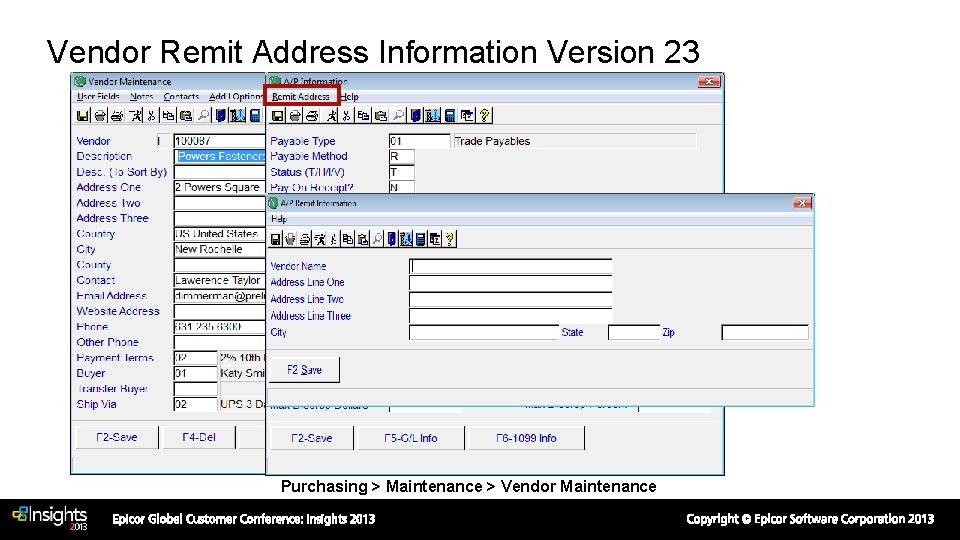Click yellow Help question icon in A/P Remit toolbar
This screenshot has width=960, height=540.
(x=449, y=239)
